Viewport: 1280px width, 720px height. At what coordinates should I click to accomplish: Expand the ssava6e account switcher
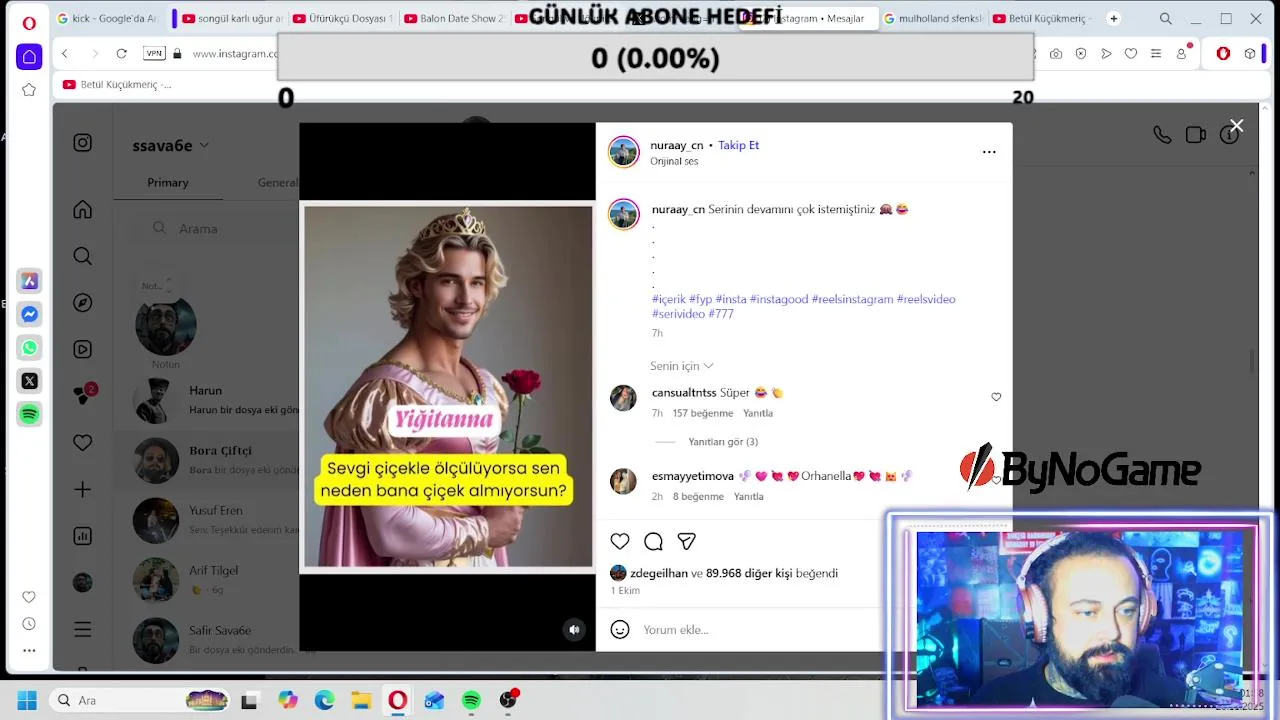pos(170,145)
